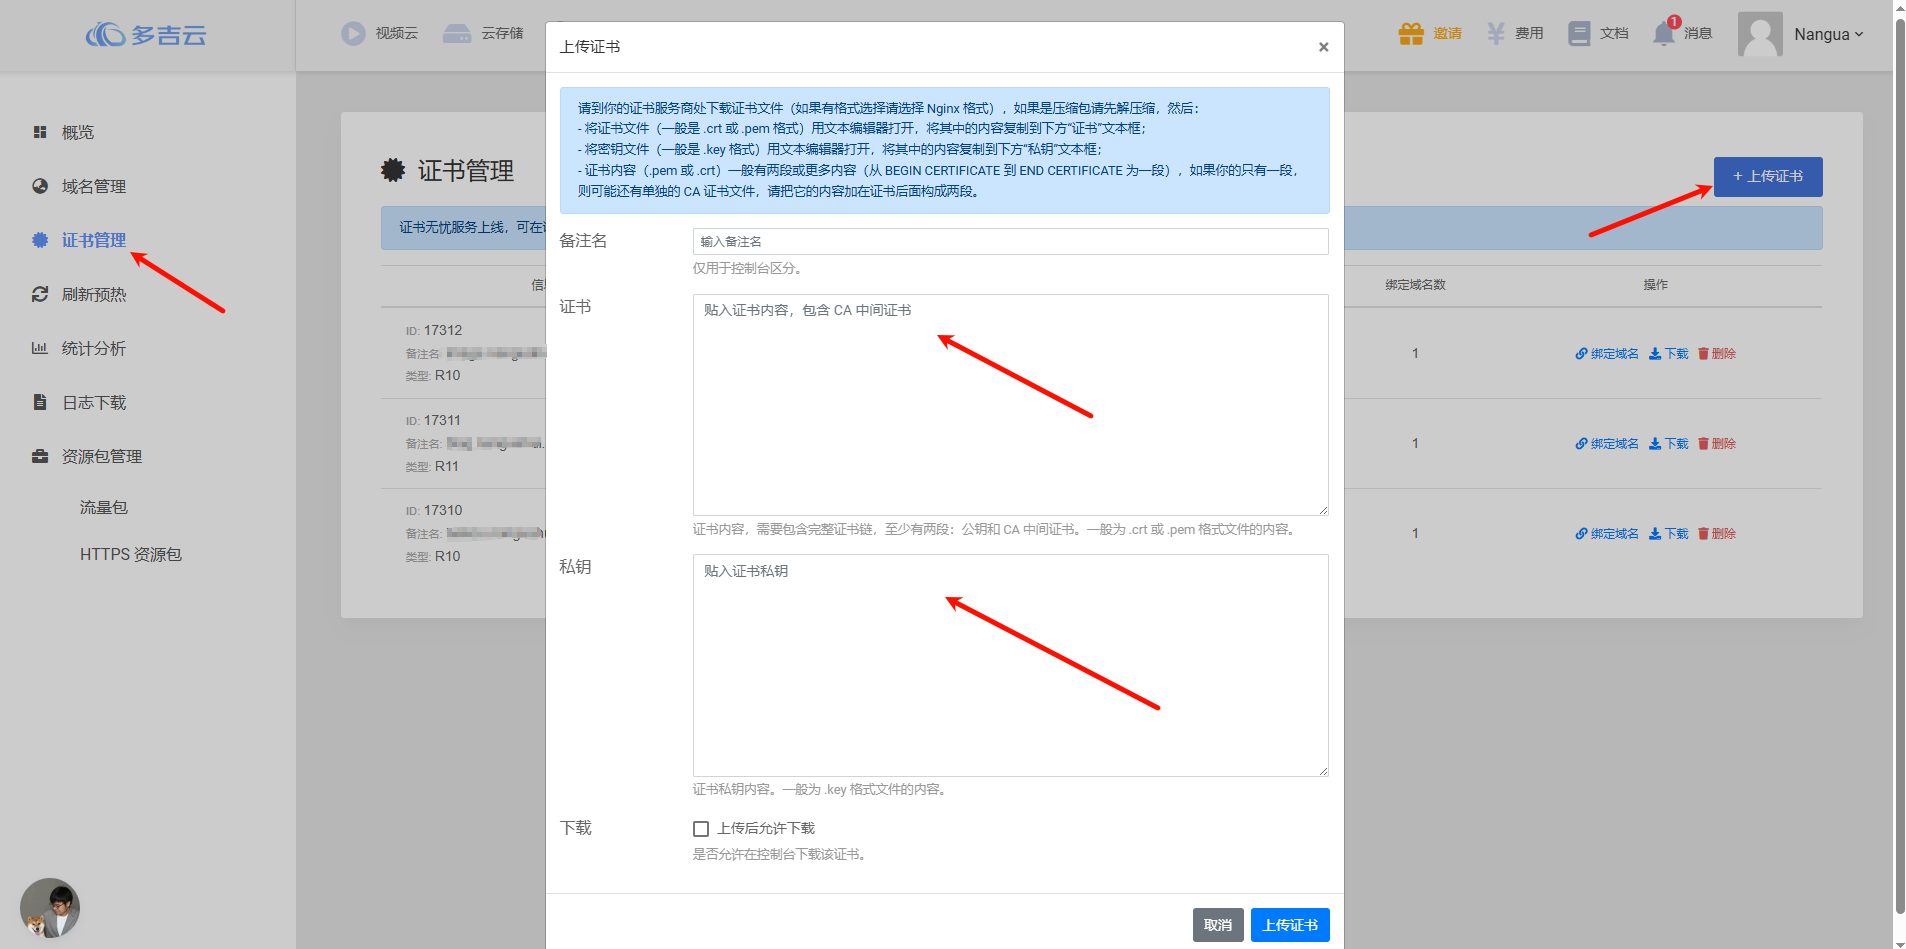Enable the allow download after upload checkbox
Screen dimensions: 1906x949
click(701, 829)
